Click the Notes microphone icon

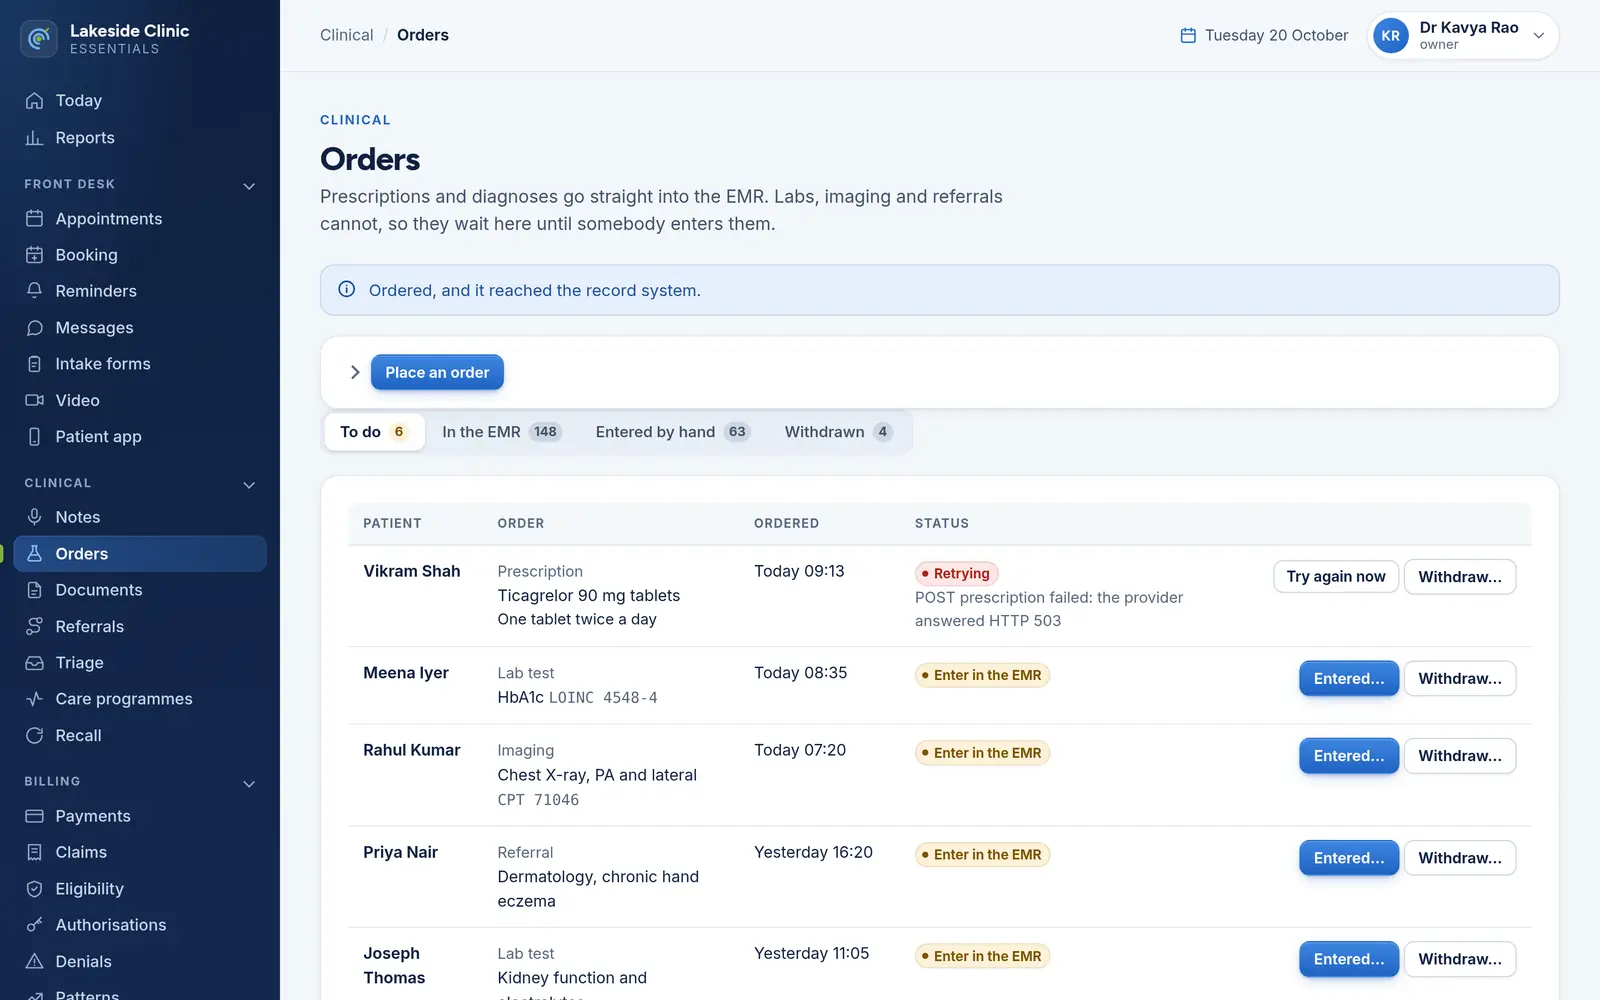coord(34,517)
